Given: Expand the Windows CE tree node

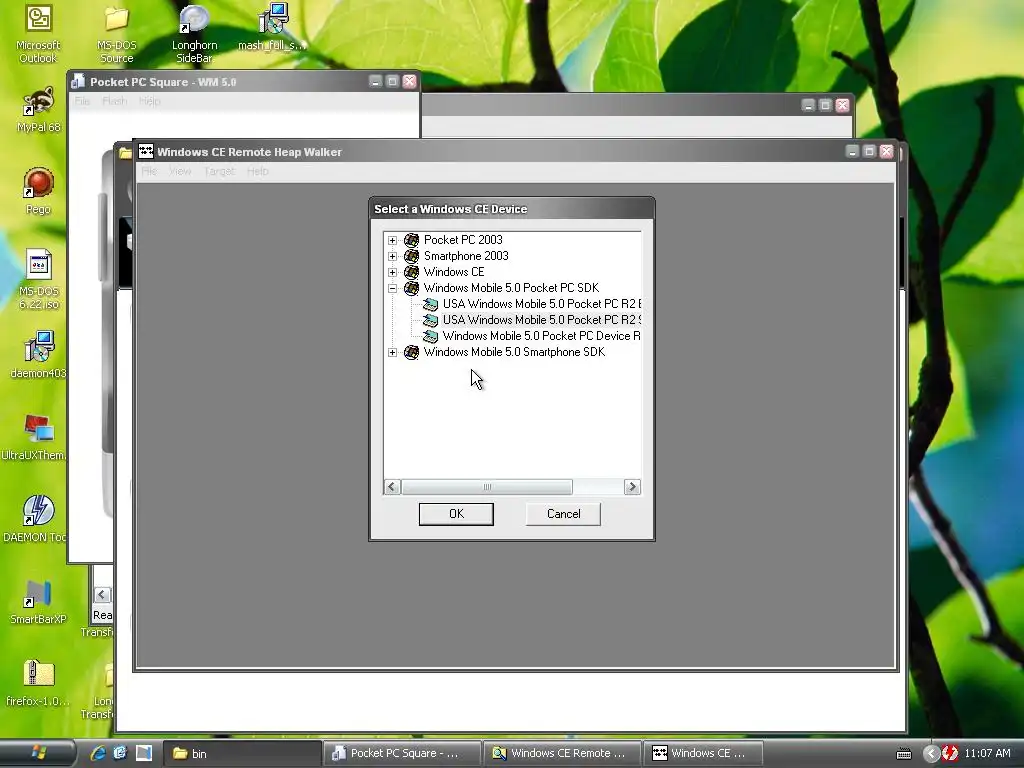Looking at the screenshot, I should (392, 272).
